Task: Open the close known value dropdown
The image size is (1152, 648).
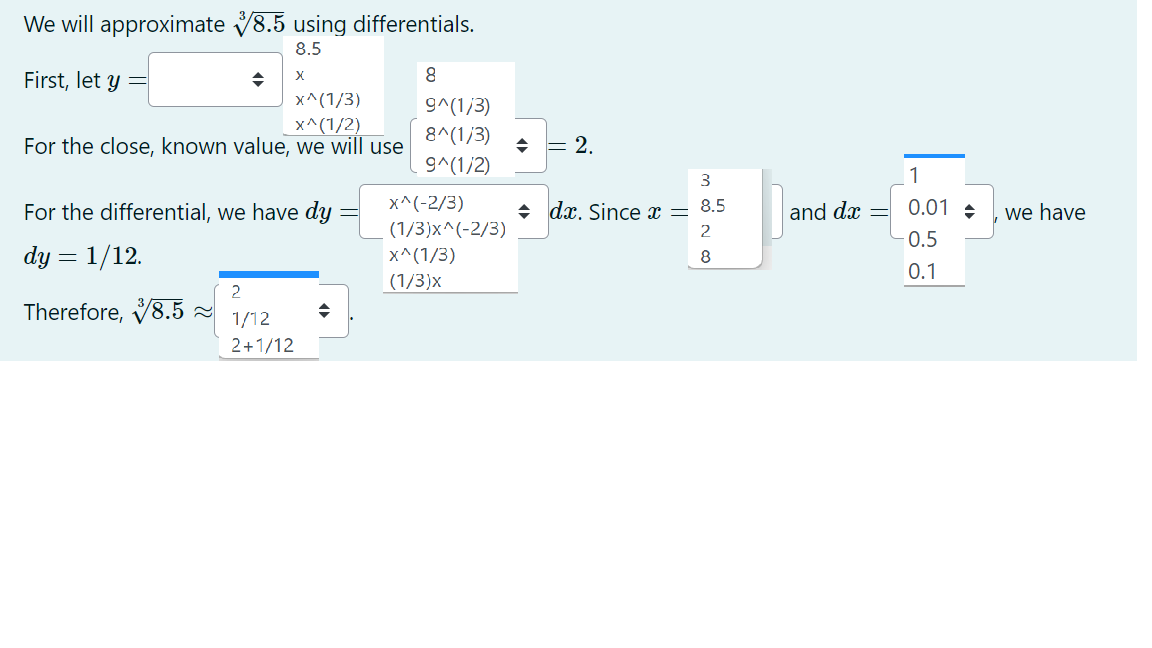Action: click(521, 145)
